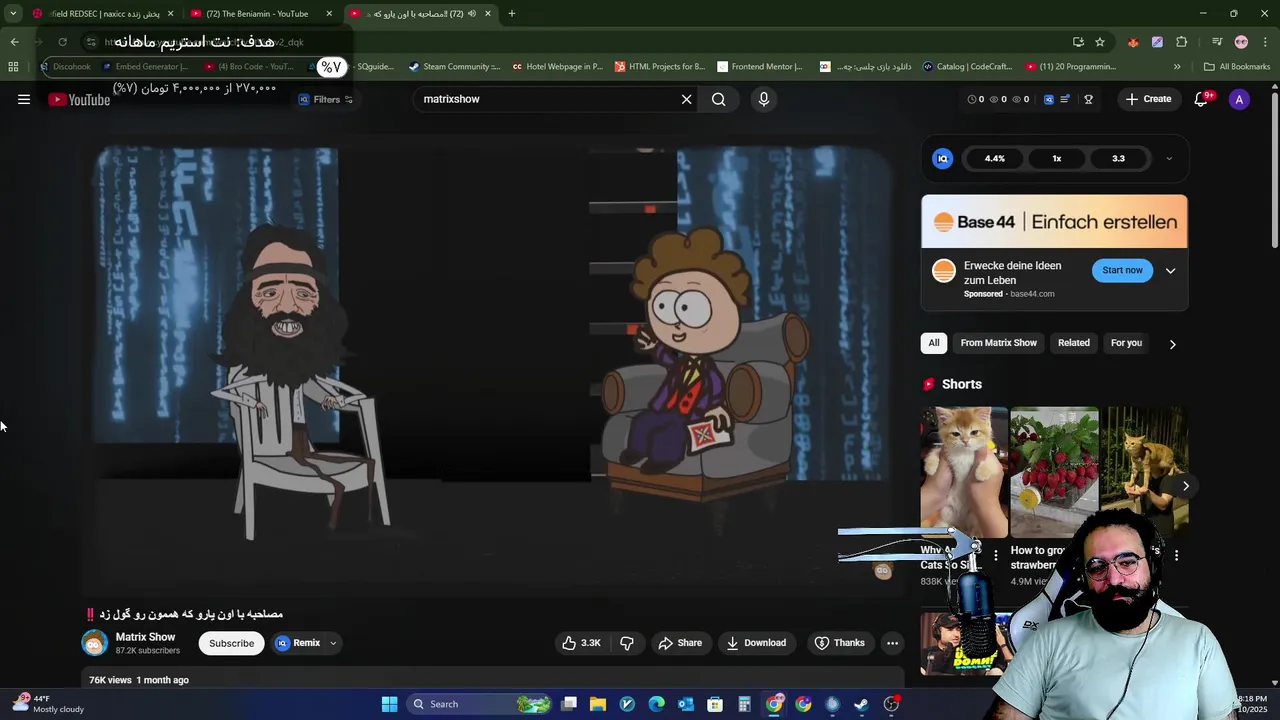Open the Chrome apps grid shortcut
Viewport: 1280px width, 720px height.
tap(13, 67)
